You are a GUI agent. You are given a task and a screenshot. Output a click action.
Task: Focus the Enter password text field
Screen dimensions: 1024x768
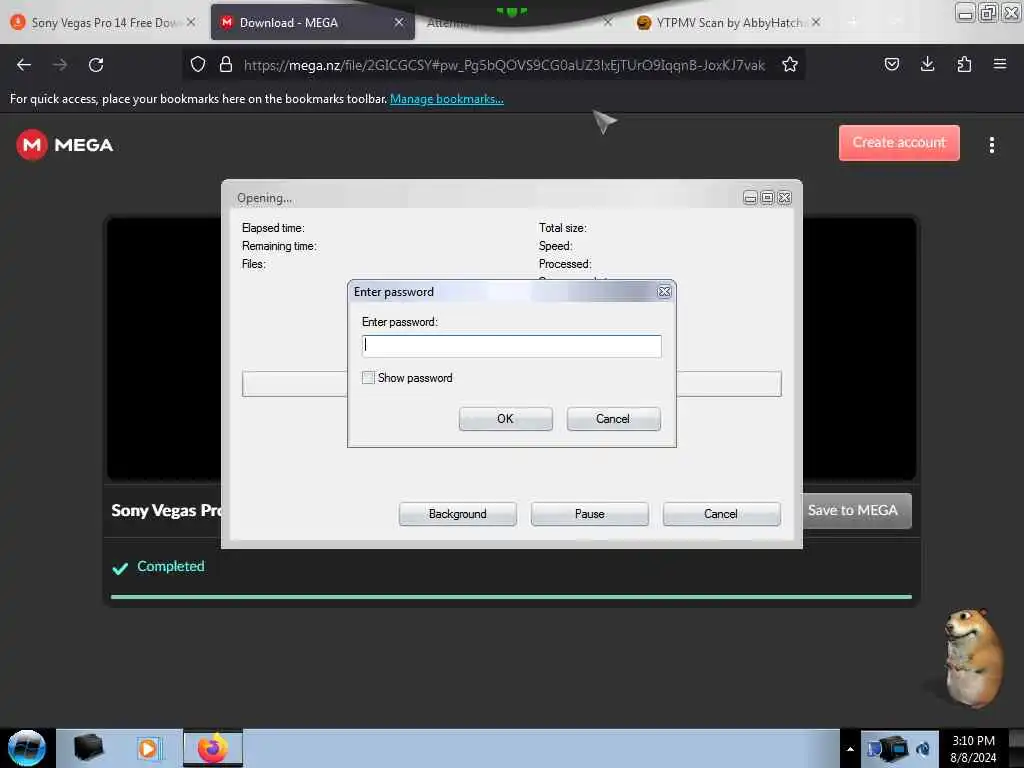[511, 345]
